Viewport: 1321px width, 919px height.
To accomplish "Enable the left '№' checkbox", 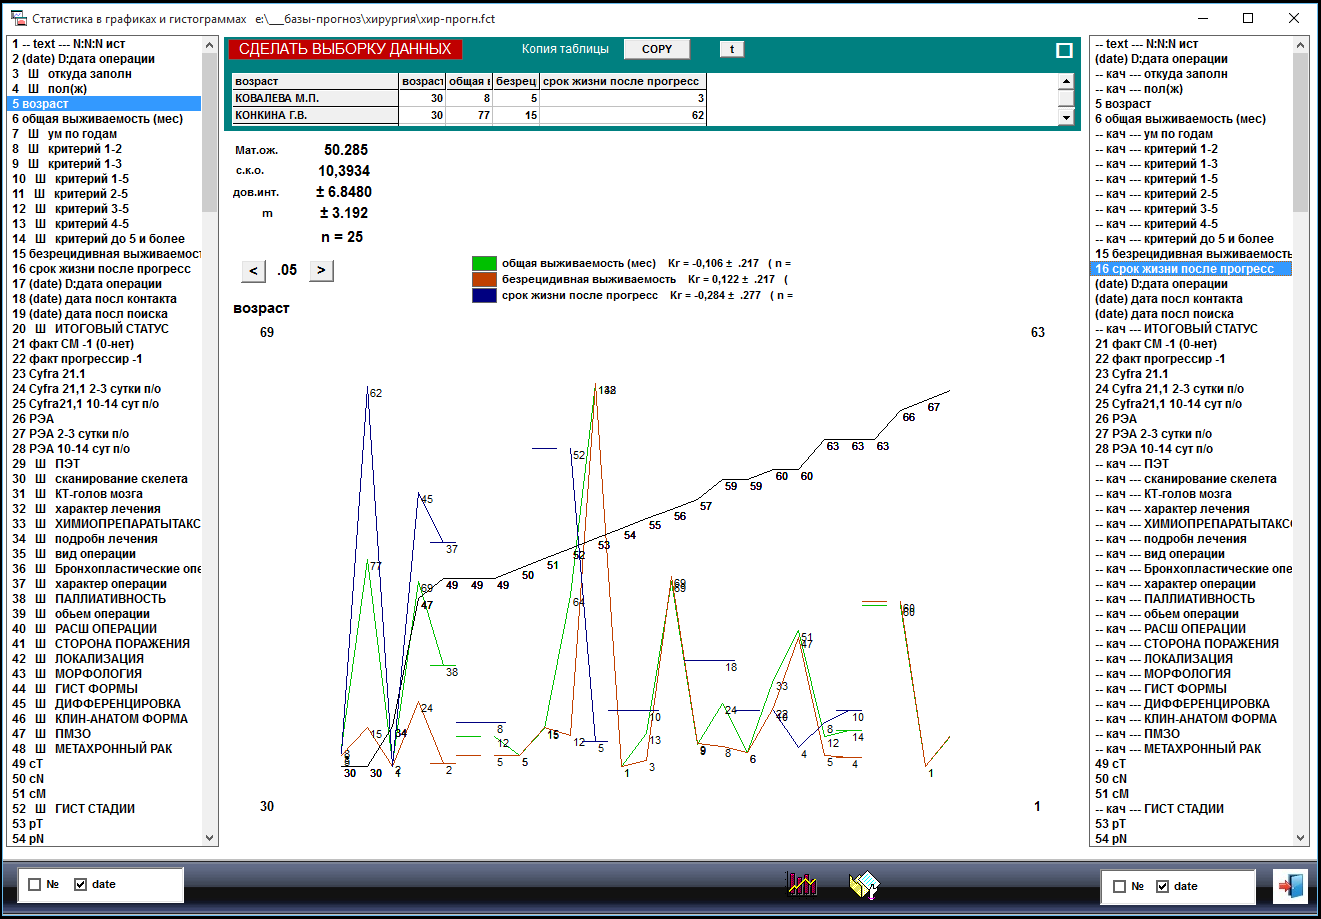I will tap(35, 884).
